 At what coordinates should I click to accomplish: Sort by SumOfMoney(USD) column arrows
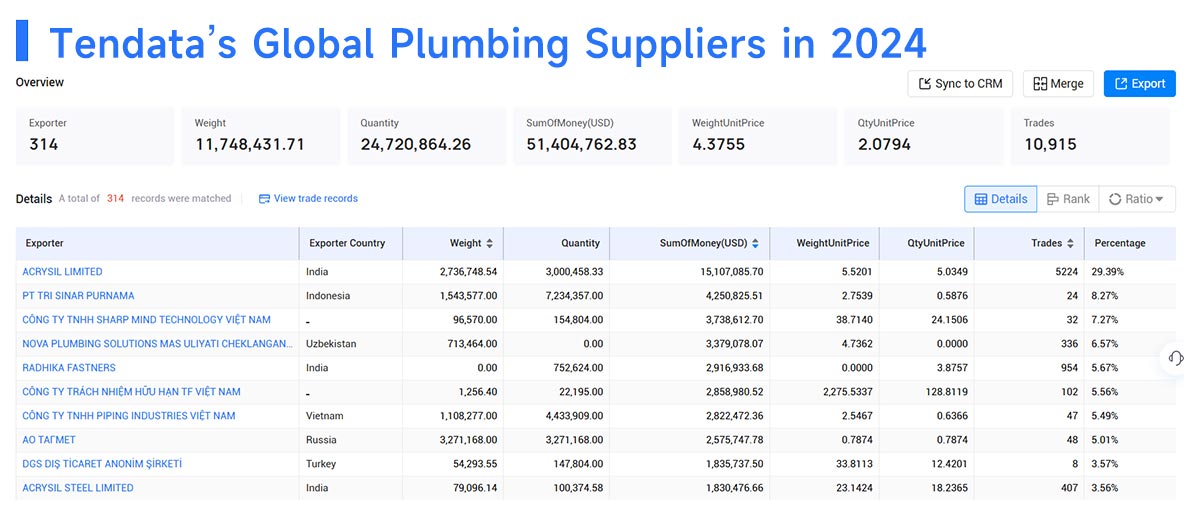[755, 244]
